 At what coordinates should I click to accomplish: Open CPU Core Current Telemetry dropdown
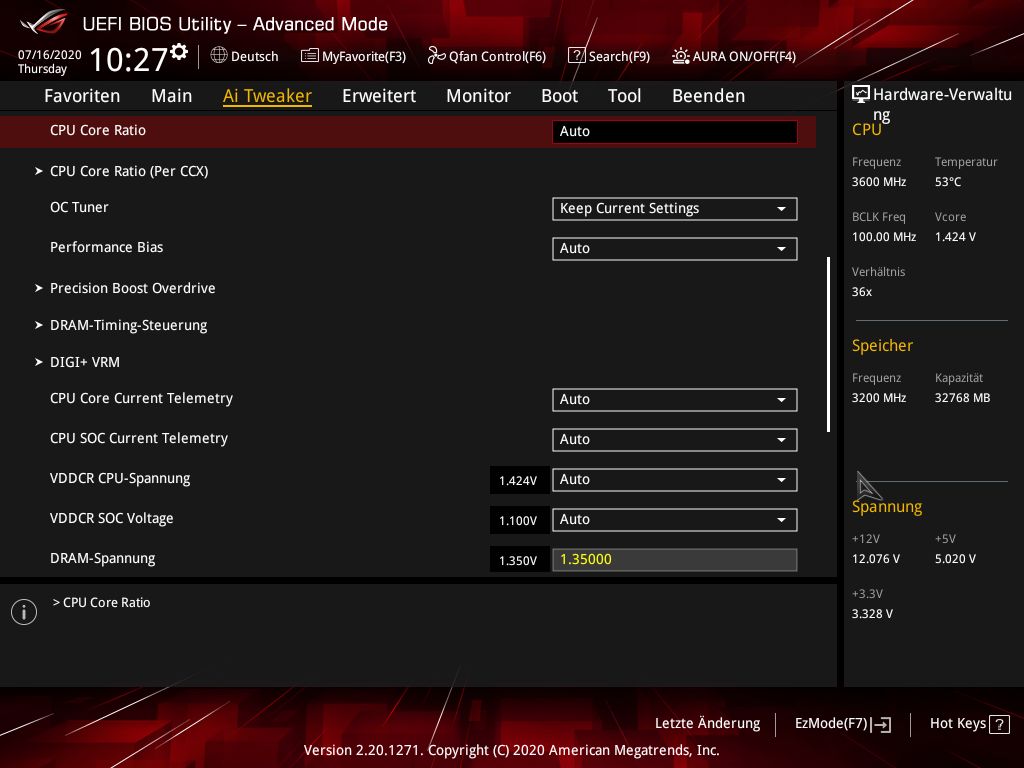point(675,400)
